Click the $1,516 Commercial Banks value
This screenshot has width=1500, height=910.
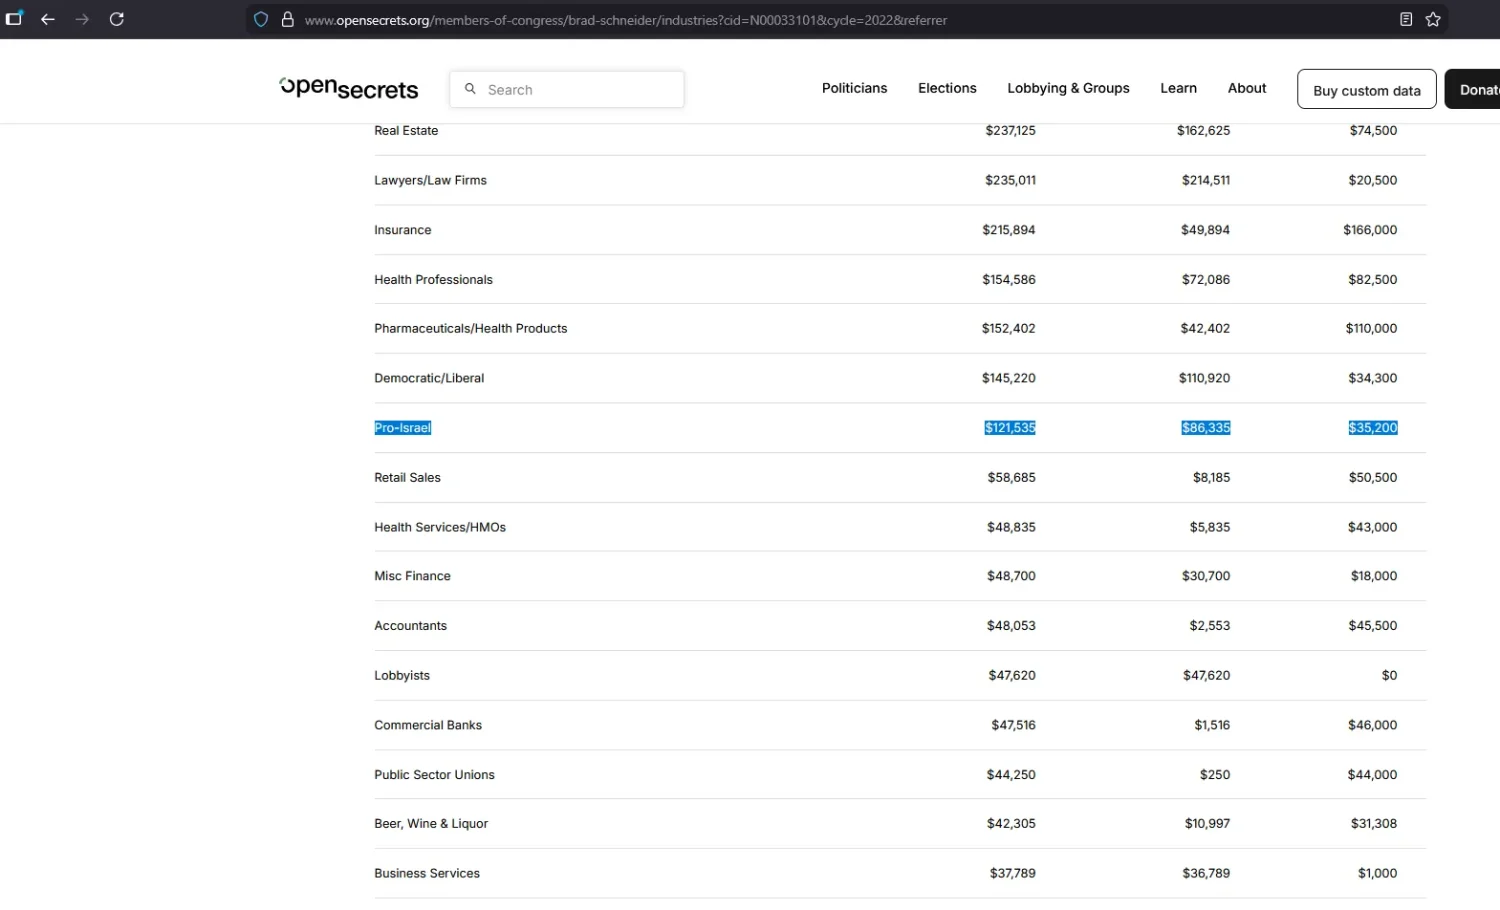pos(1212,726)
